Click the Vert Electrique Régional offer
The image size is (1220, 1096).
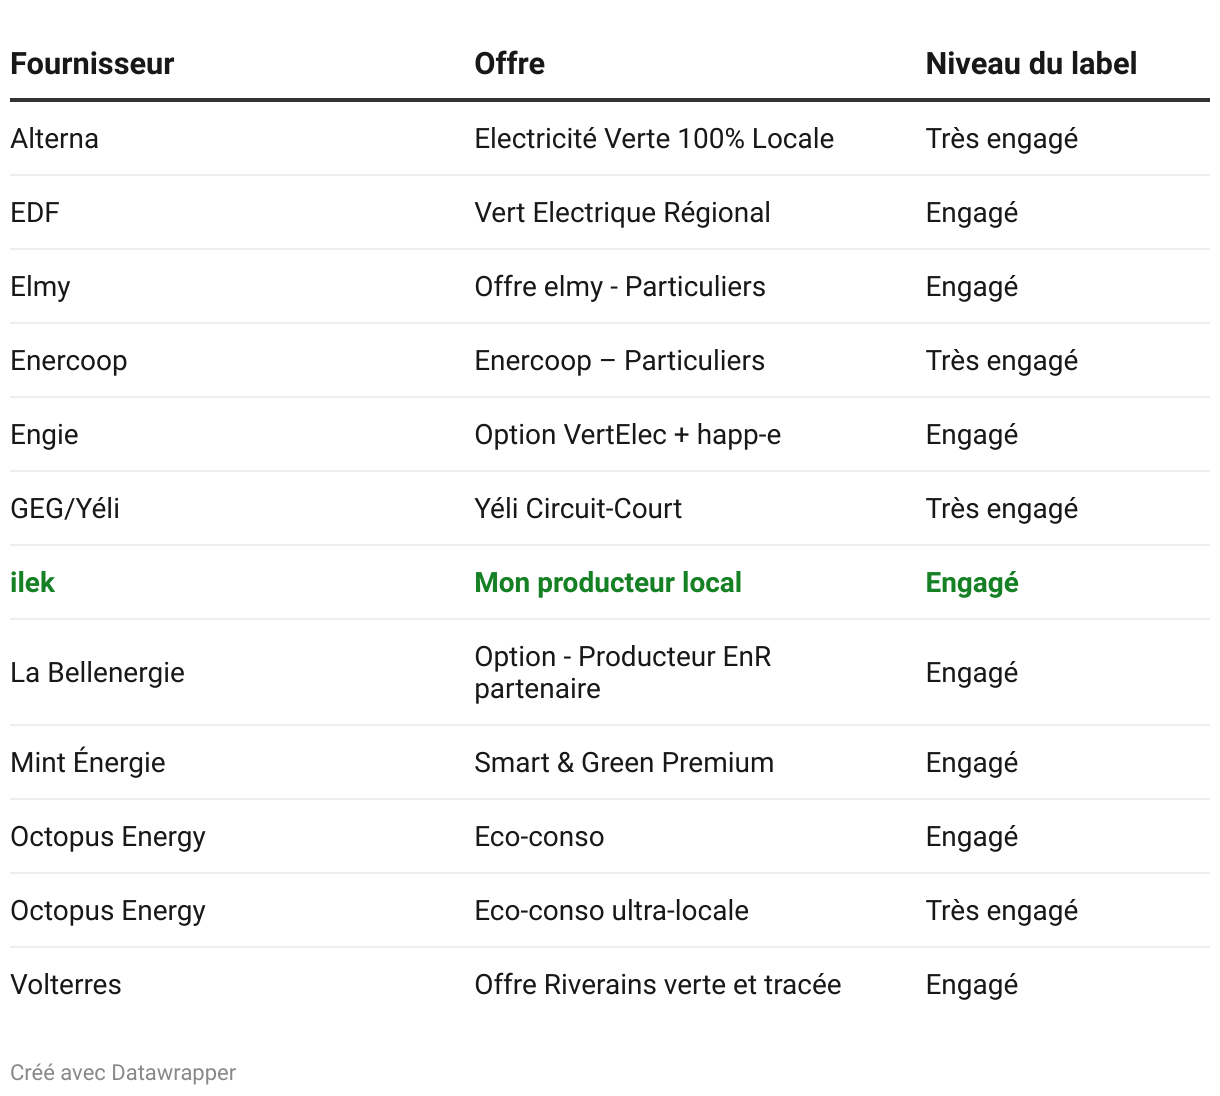pos(622,213)
